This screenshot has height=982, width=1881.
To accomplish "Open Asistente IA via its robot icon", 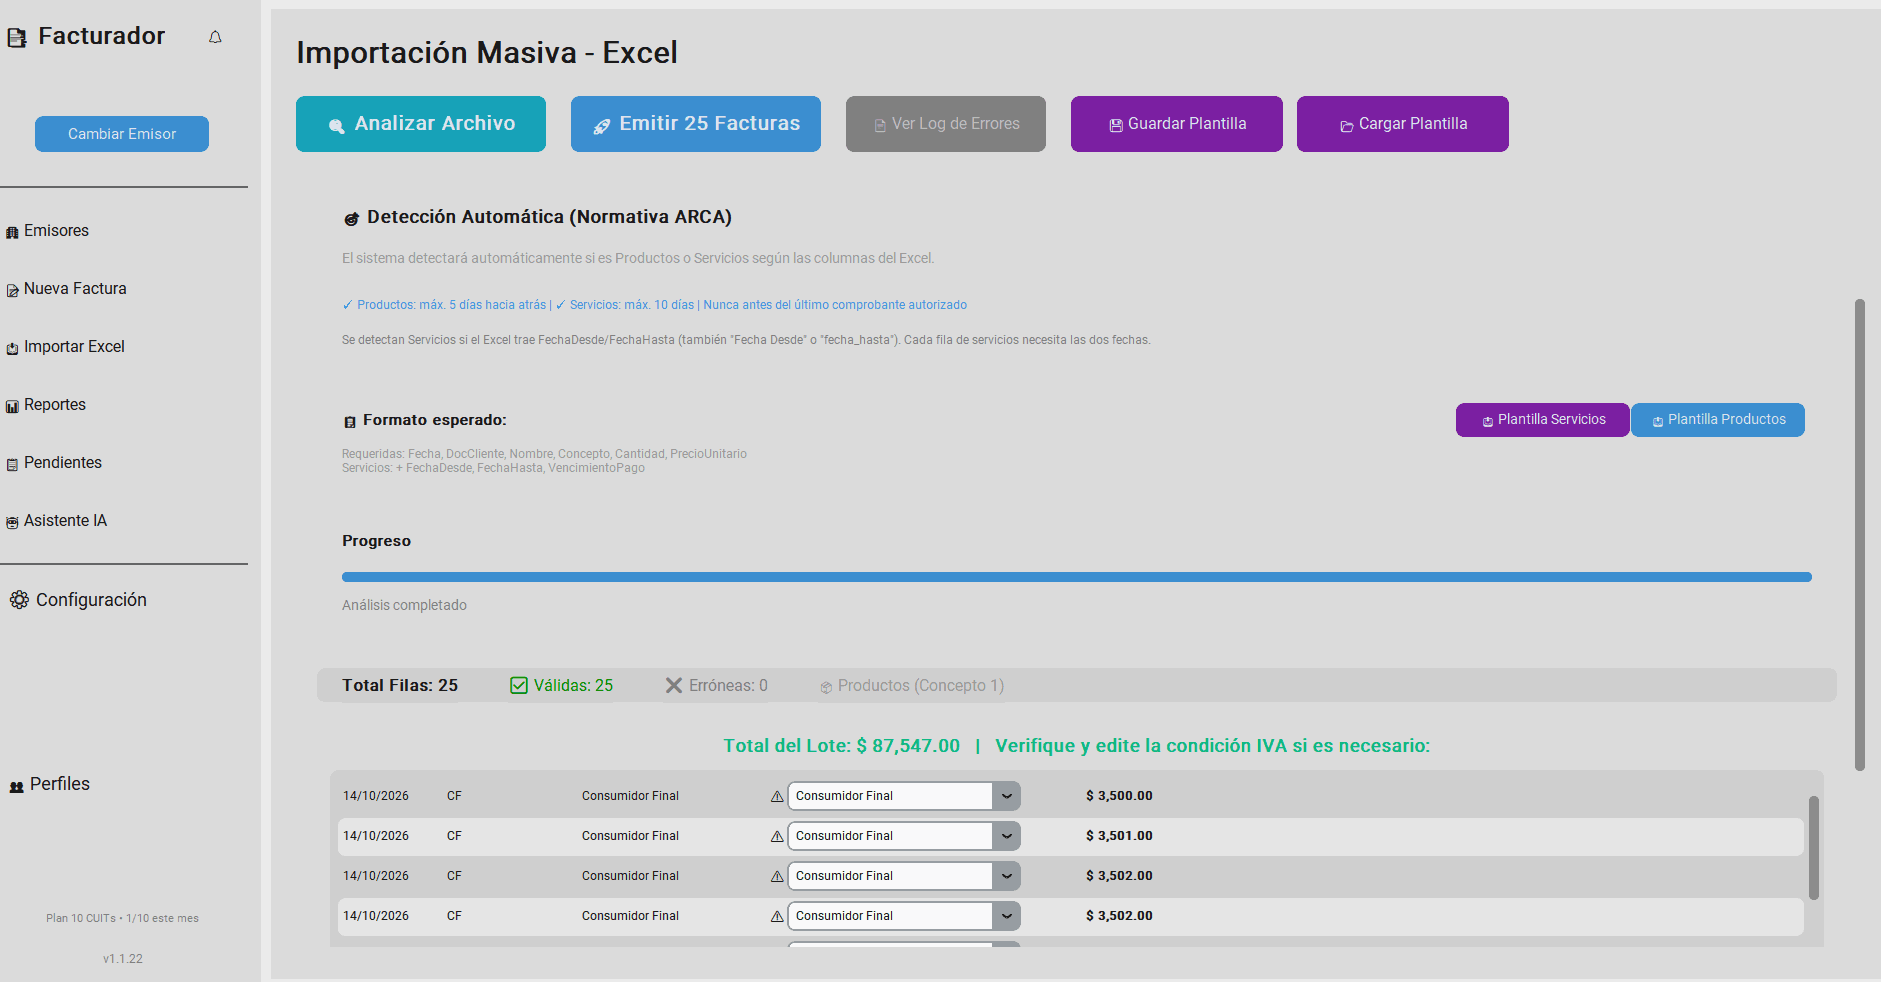I will (12, 522).
